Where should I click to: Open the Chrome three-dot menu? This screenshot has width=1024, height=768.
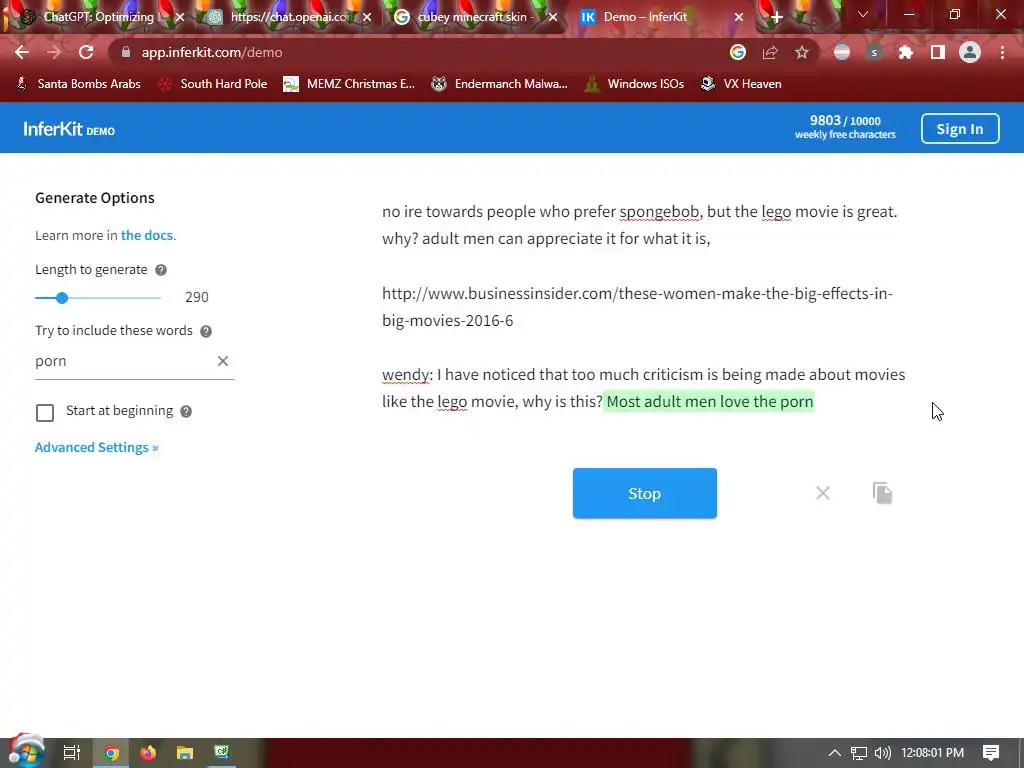click(1002, 52)
